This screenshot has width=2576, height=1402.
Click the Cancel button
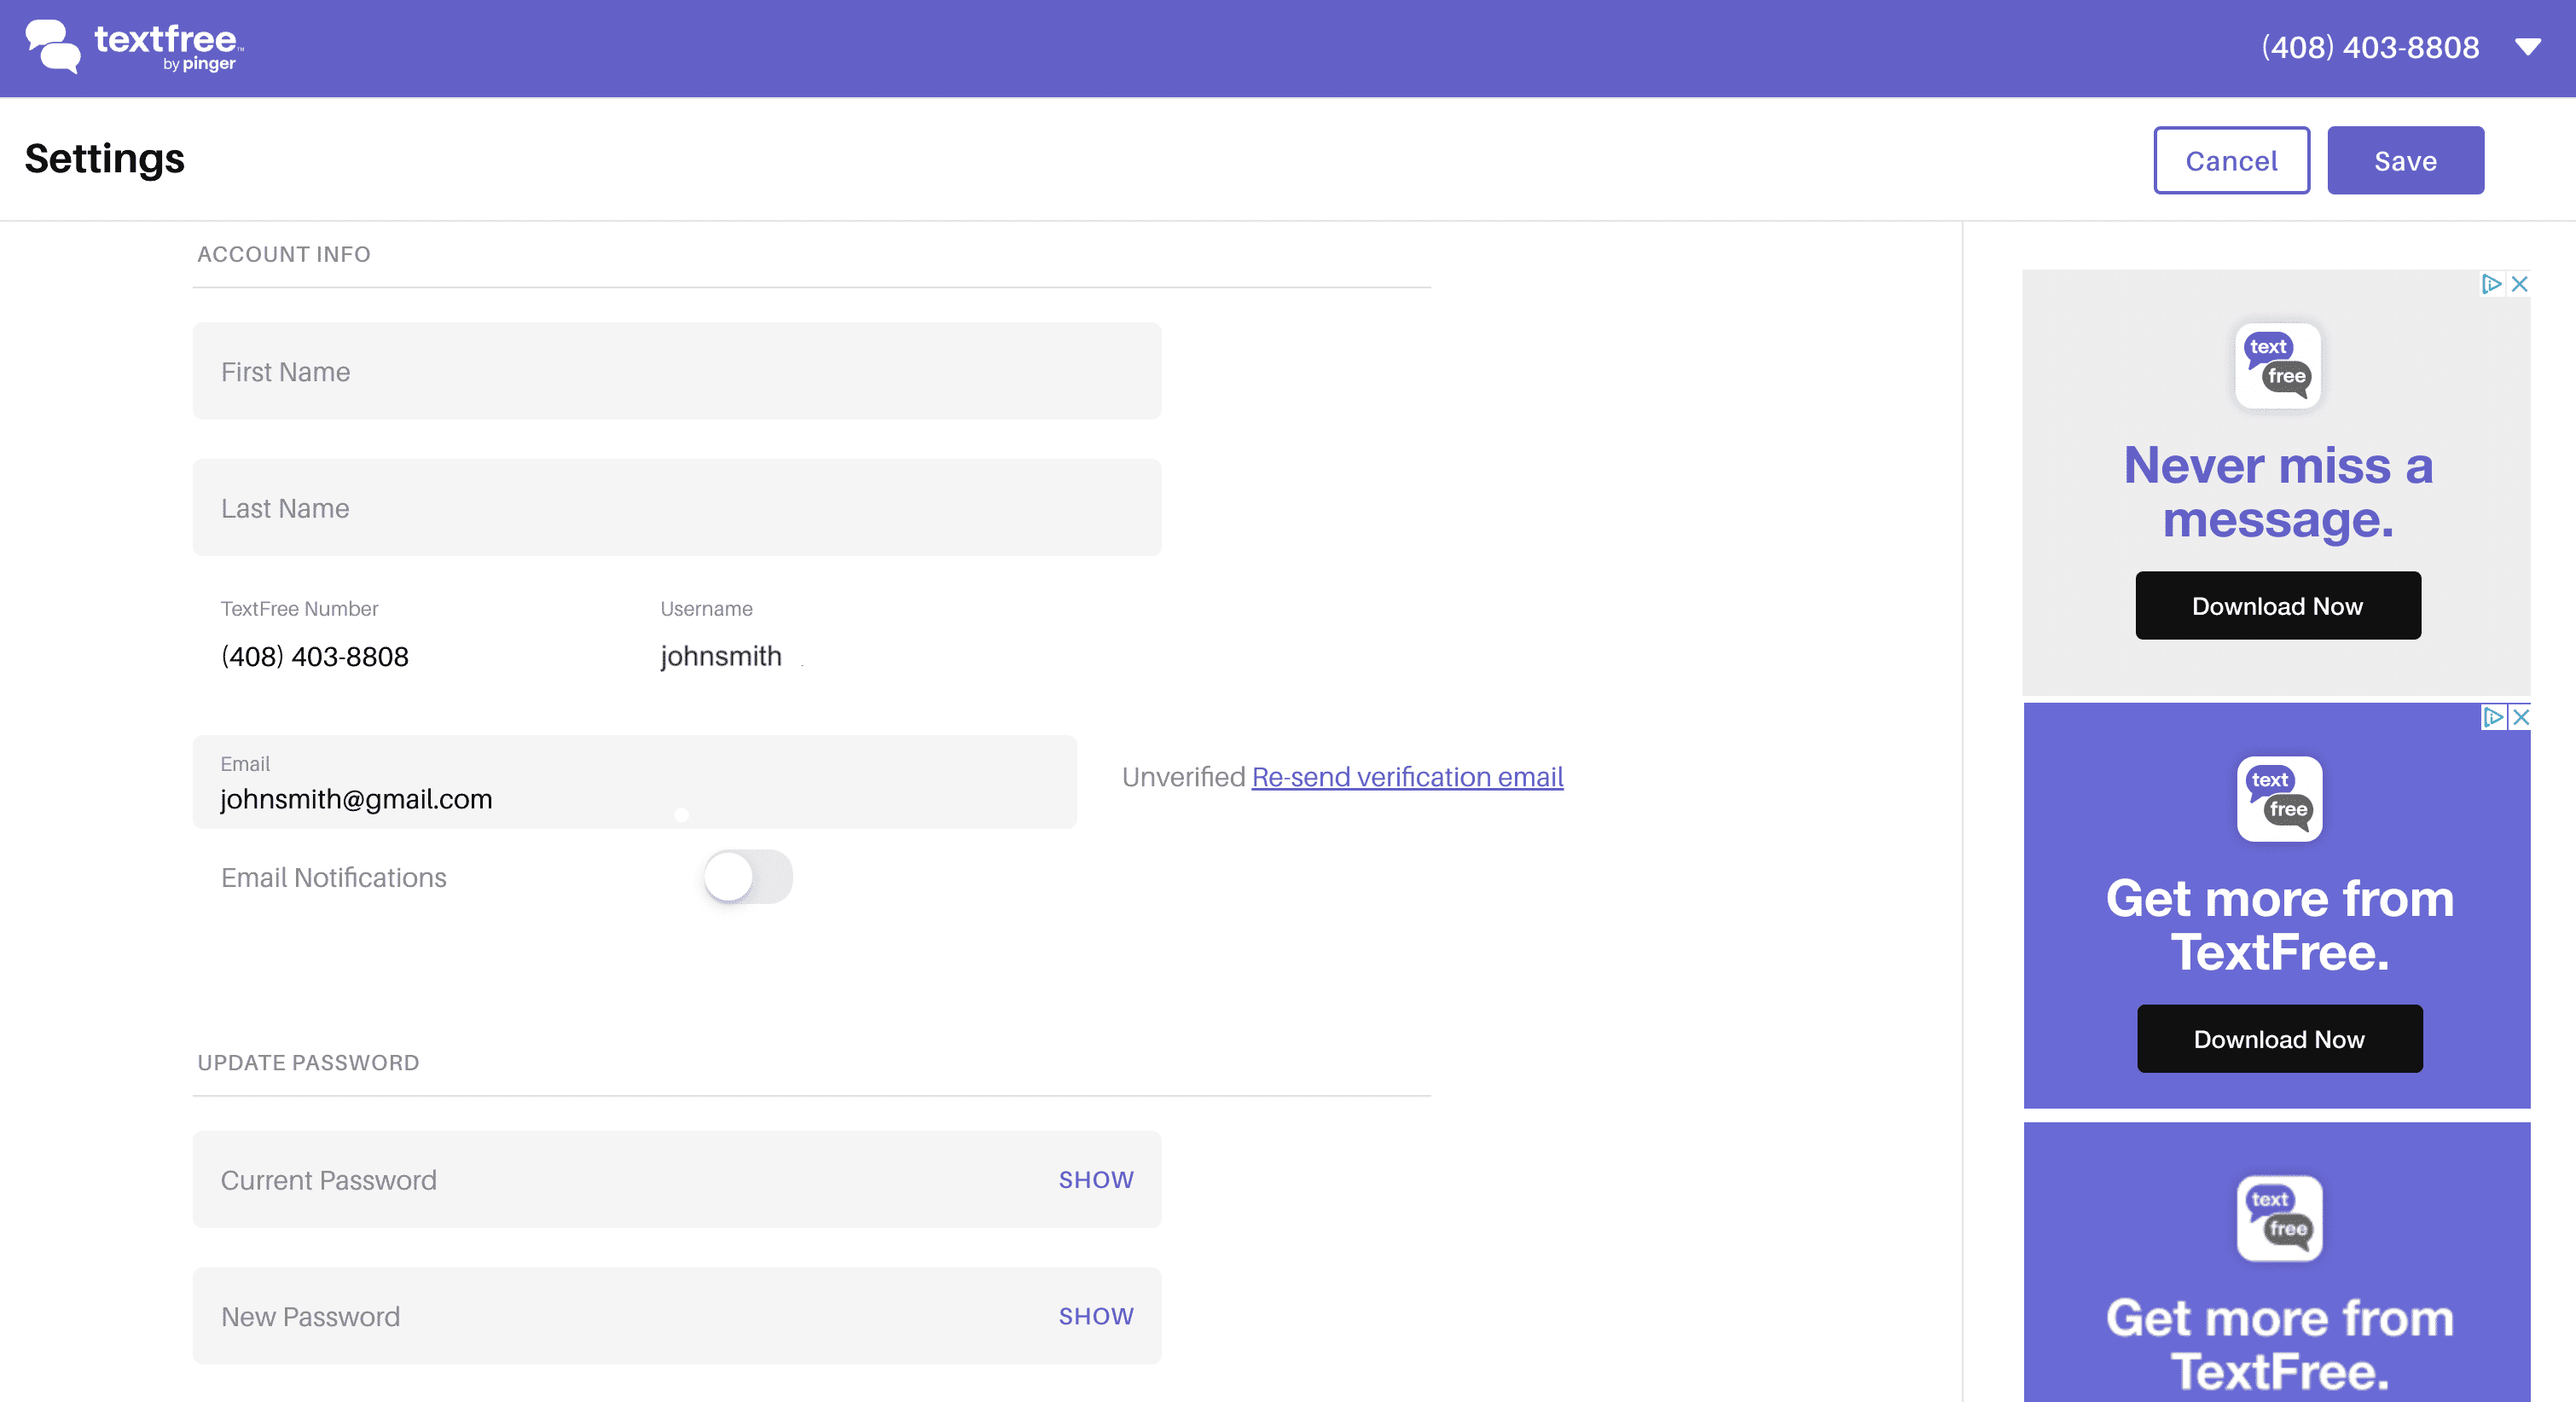[2231, 160]
